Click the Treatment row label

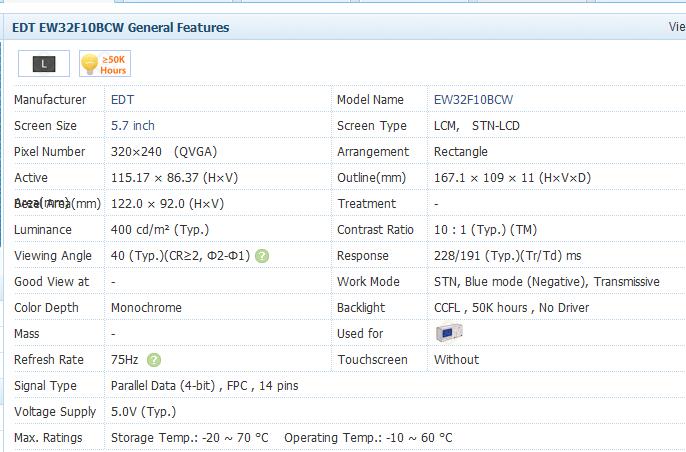click(x=367, y=203)
